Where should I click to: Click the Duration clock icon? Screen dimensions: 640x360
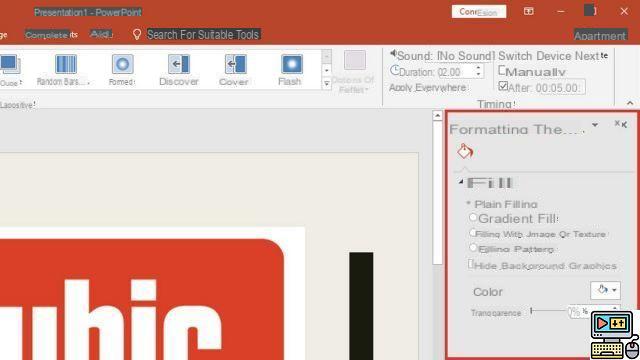click(394, 71)
